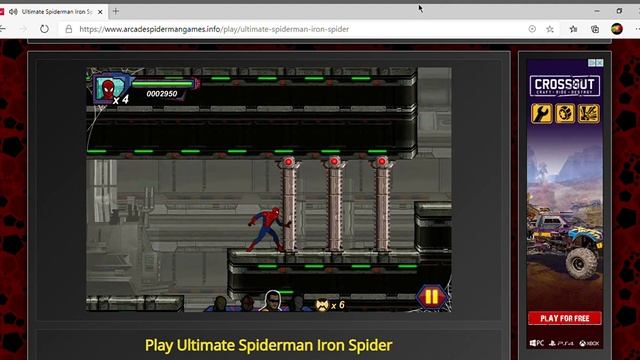Reload the page with the refresh button
Viewport: 640px width, 360px height.
click(44, 29)
